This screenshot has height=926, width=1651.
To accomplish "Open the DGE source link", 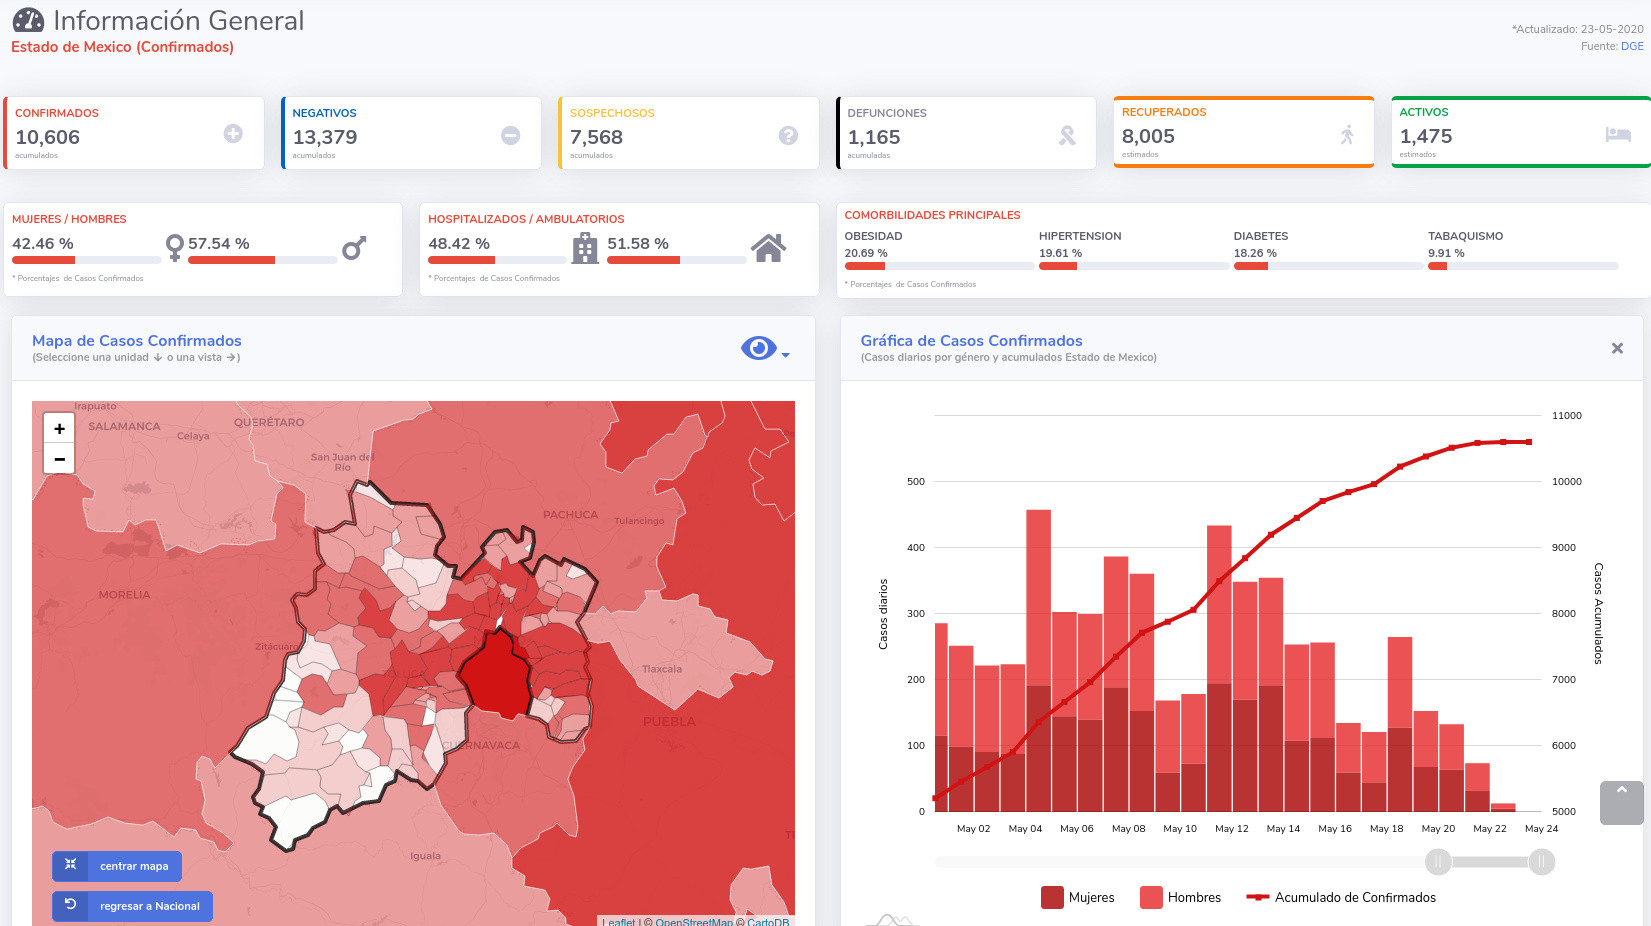I will 1632,46.
